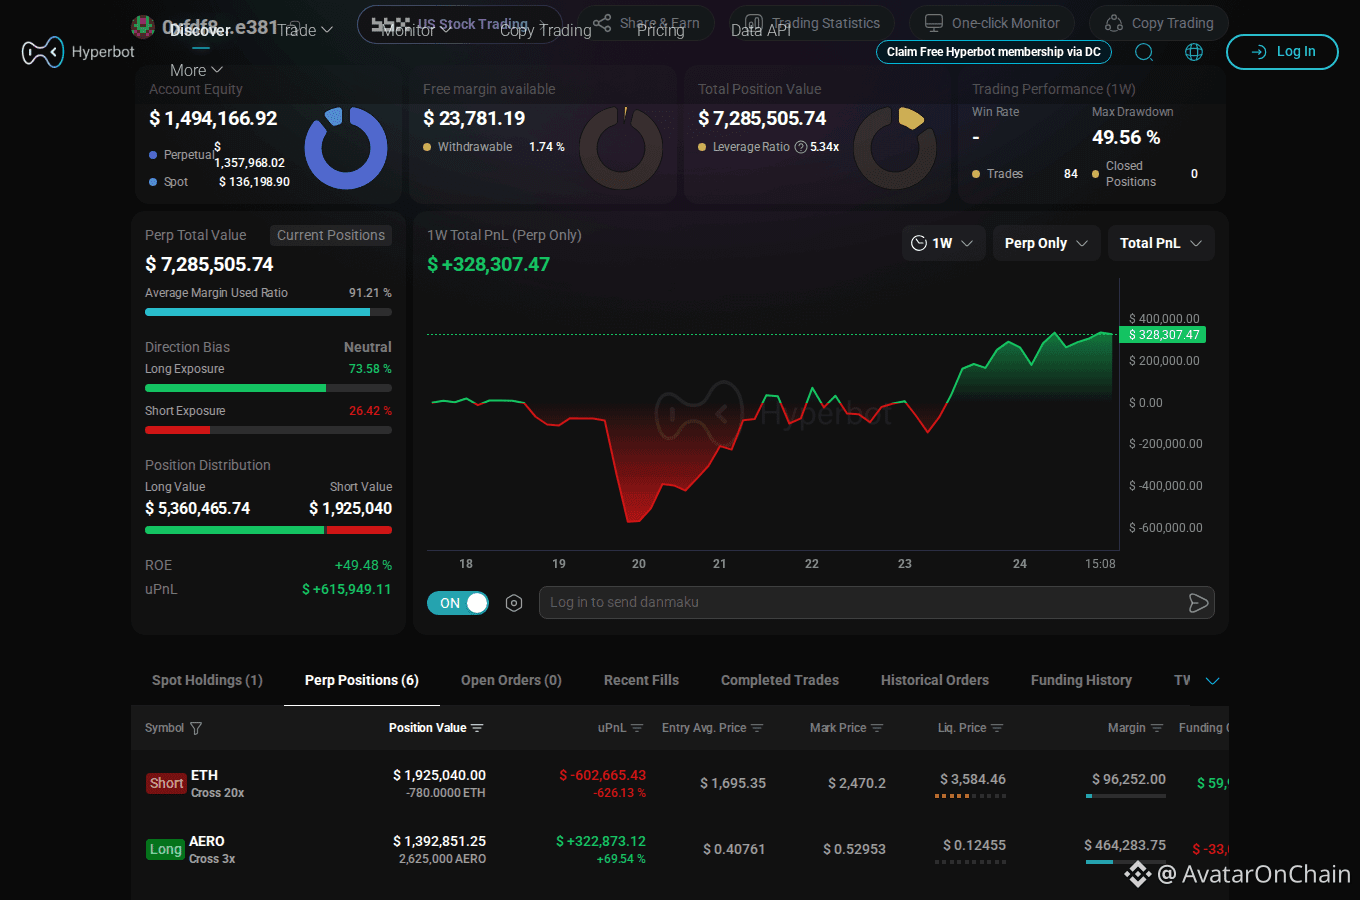
Task: Click Claim Free Hyperbot membership via DC
Action: (x=993, y=52)
